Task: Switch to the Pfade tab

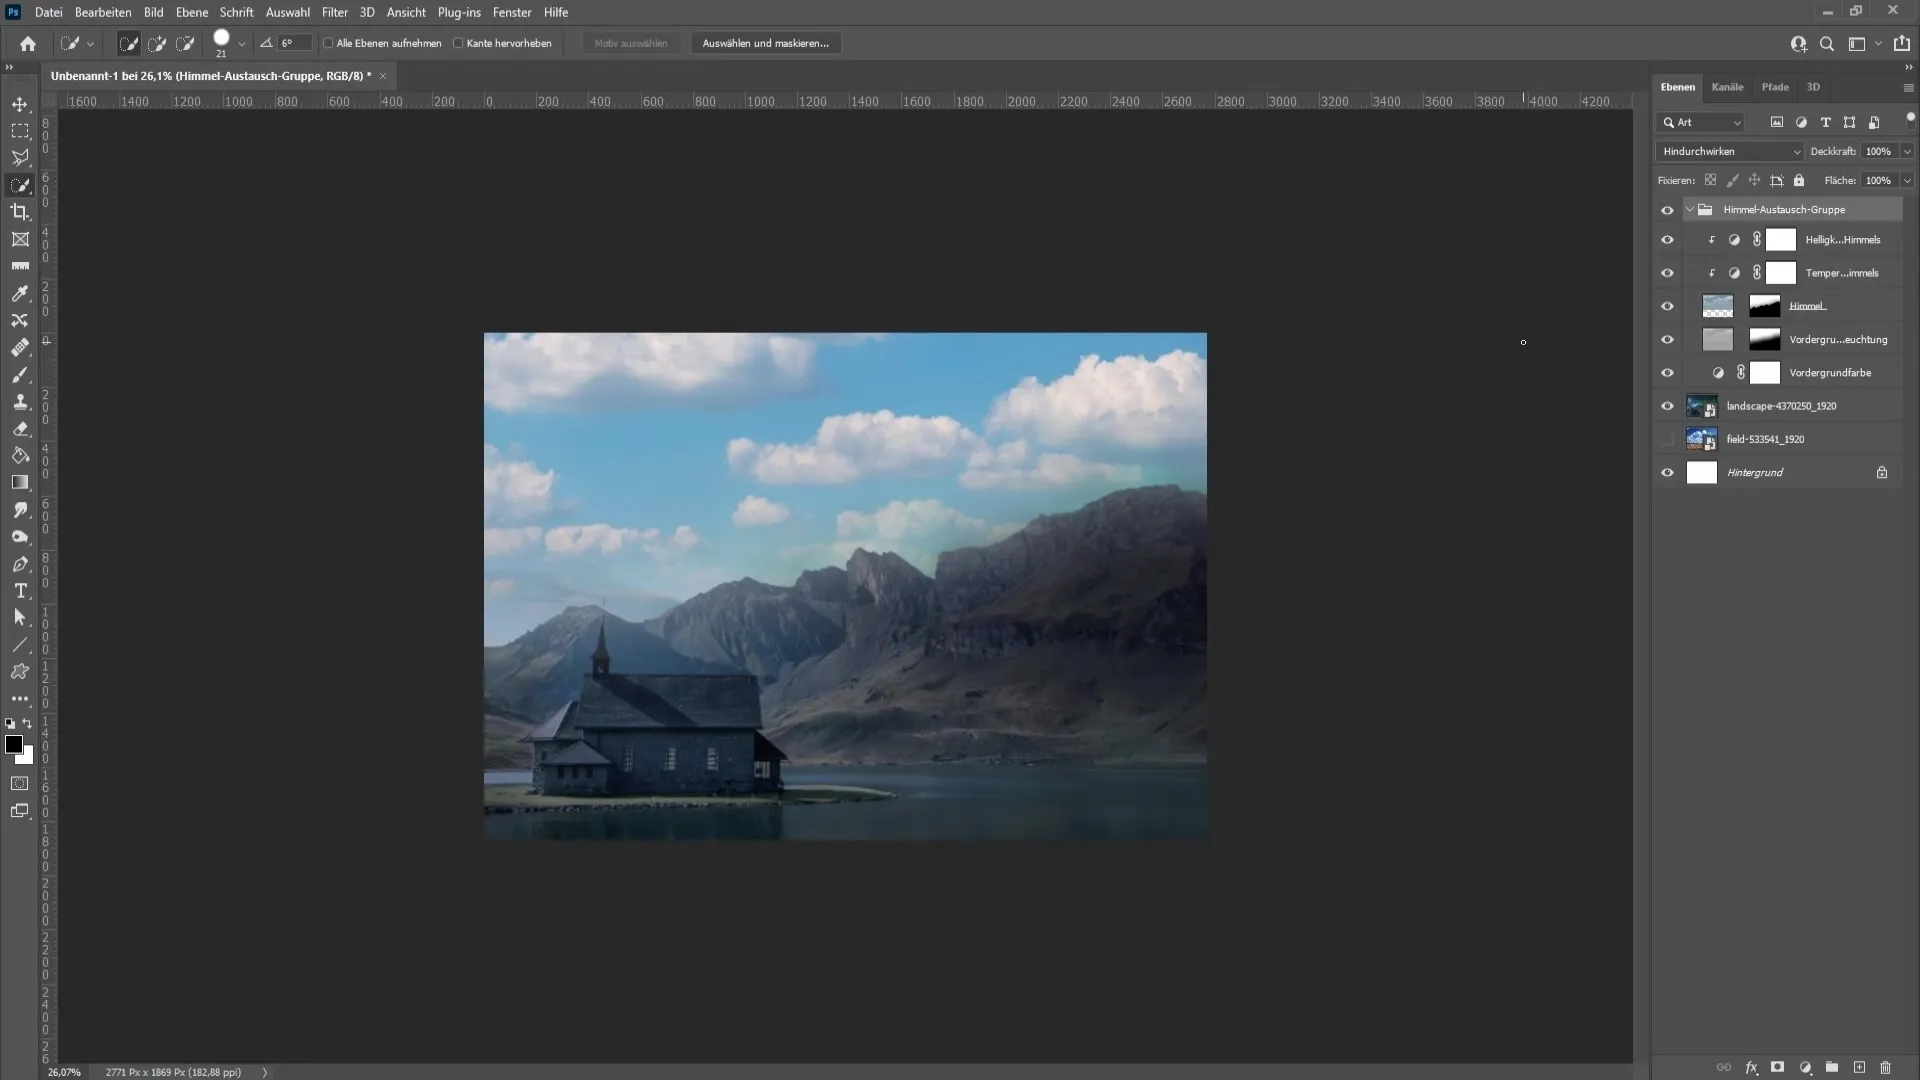Action: tap(1775, 87)
